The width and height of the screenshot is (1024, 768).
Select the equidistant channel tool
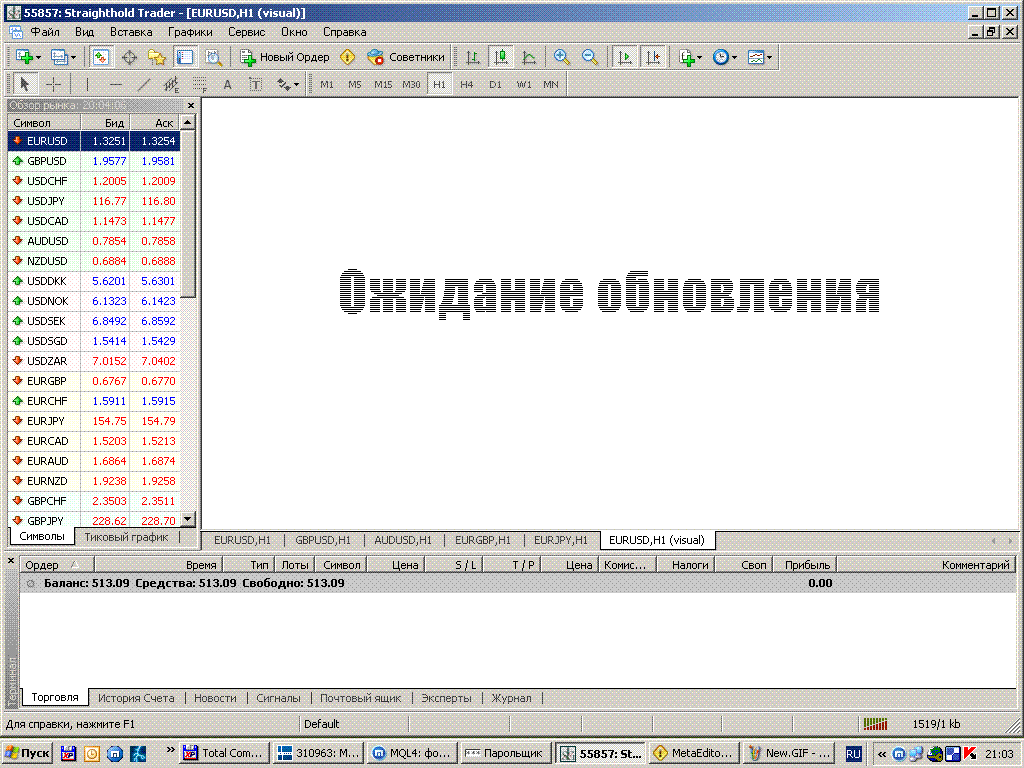tap(171, 84)
